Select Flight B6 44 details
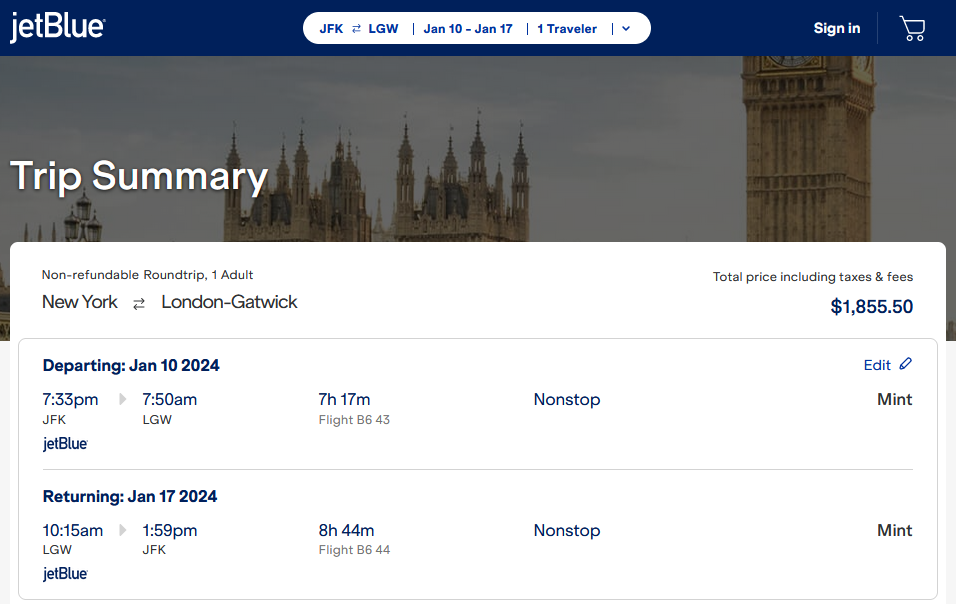 tap(354, 549)
